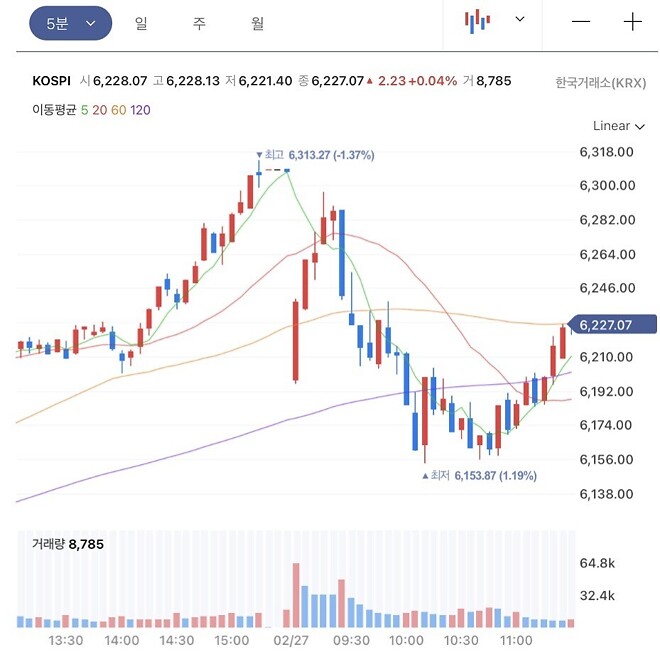
Task: Toggle the 20-period moving average
Action: point(99,110)
